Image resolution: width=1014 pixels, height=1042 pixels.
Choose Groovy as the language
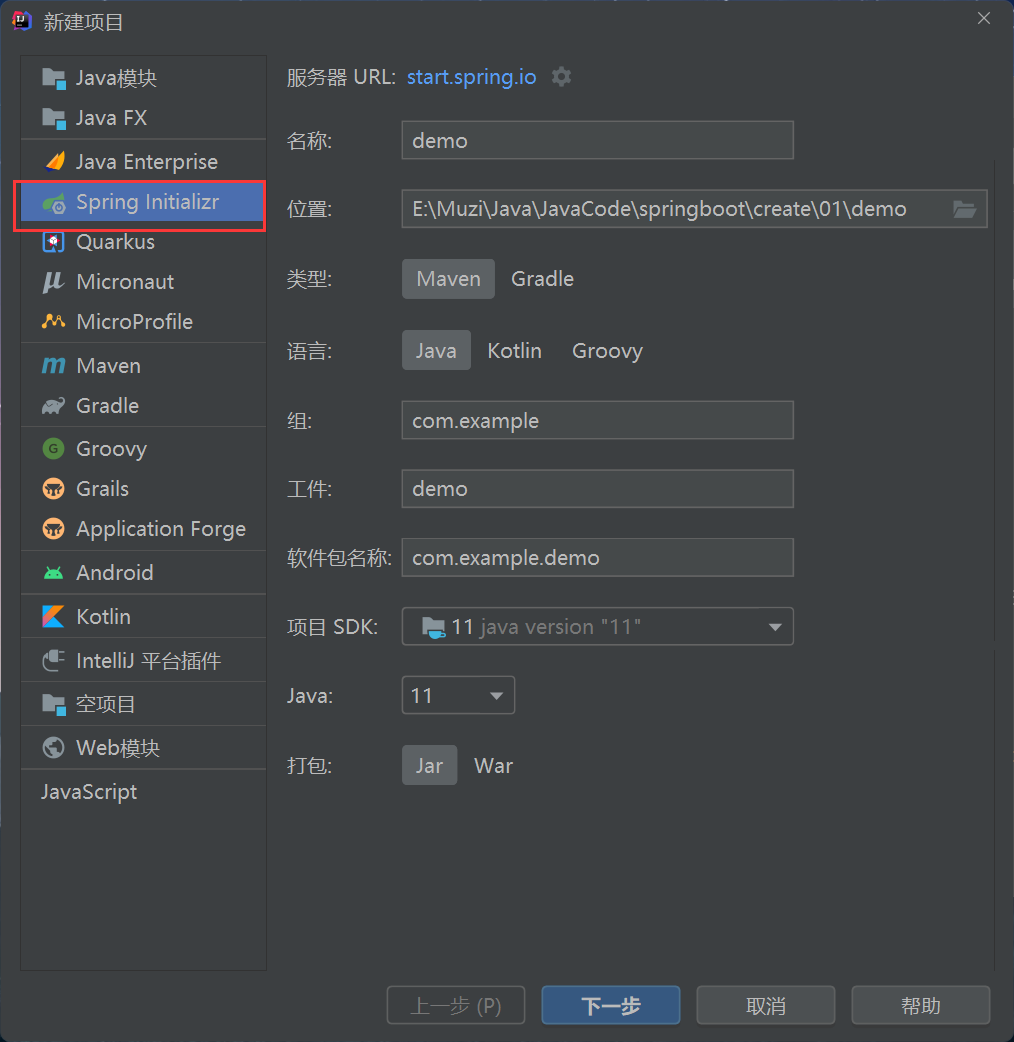(607, 350)
